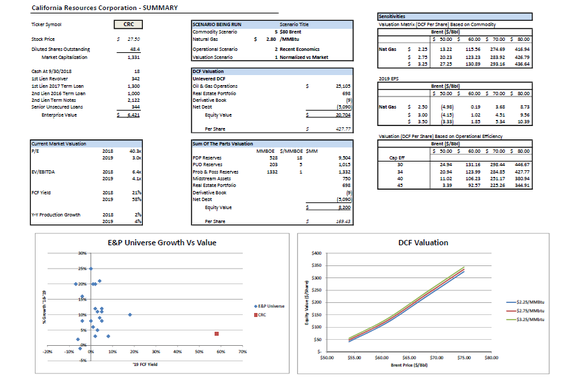
Task: Click the 'Y-Y Production Growth' label
Action: pos(56,215)
